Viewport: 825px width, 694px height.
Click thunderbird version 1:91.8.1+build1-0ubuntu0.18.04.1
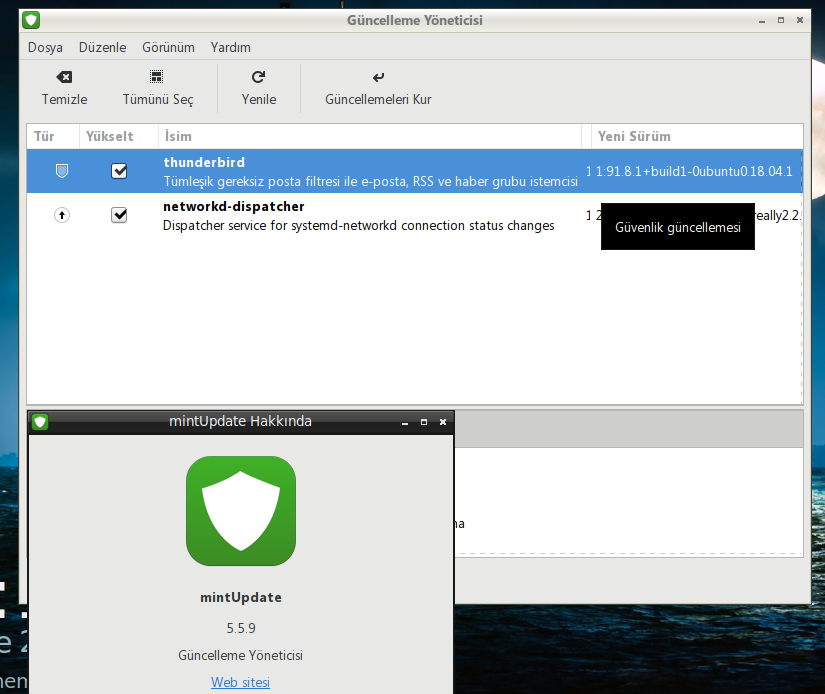coord(694,172)
